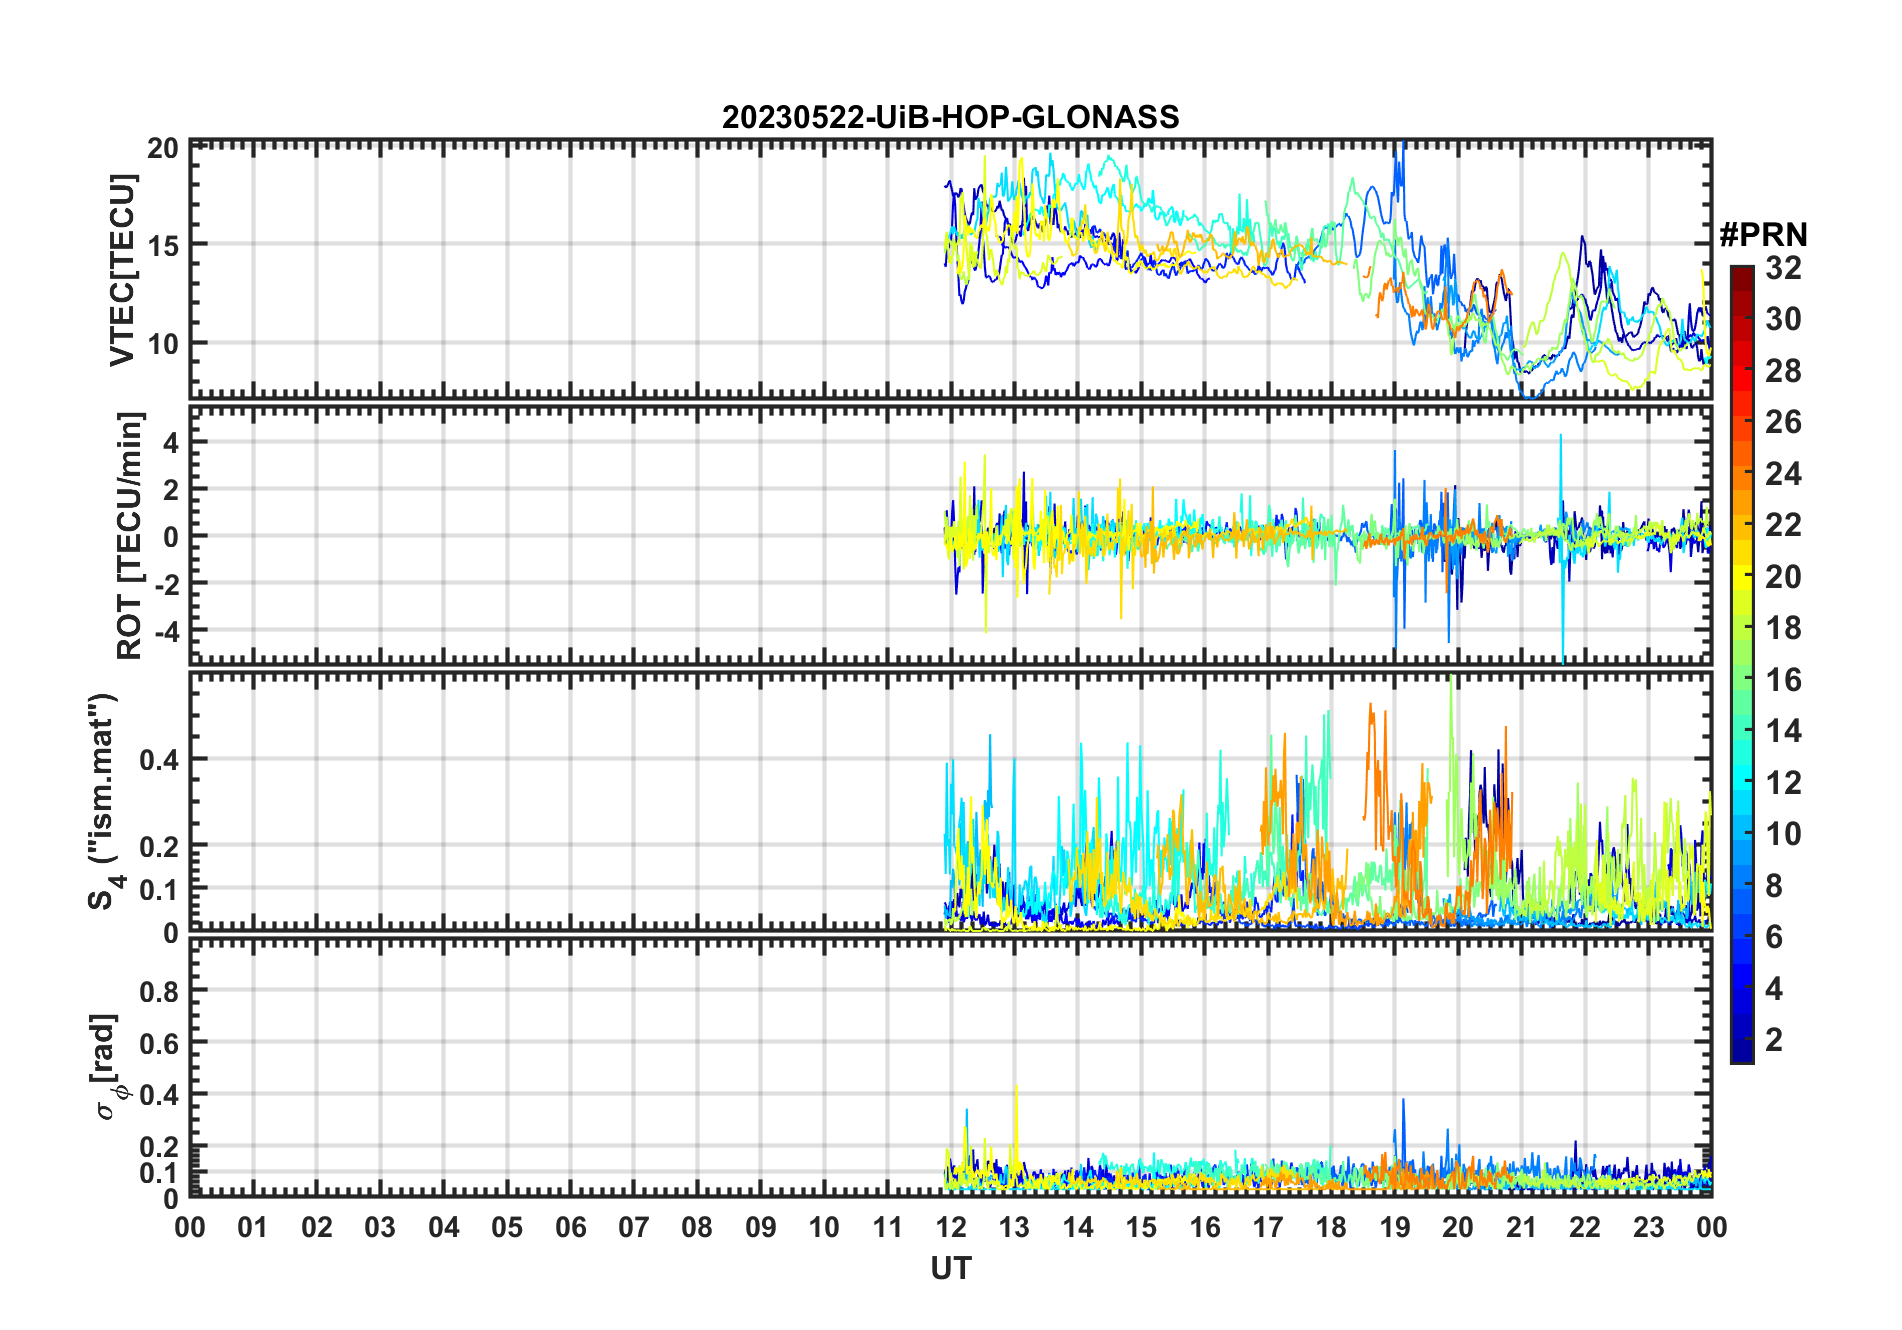Select UT axis hour label 13
Viewport: 1902px width, 1330px height.
tap(1014, 1227)
